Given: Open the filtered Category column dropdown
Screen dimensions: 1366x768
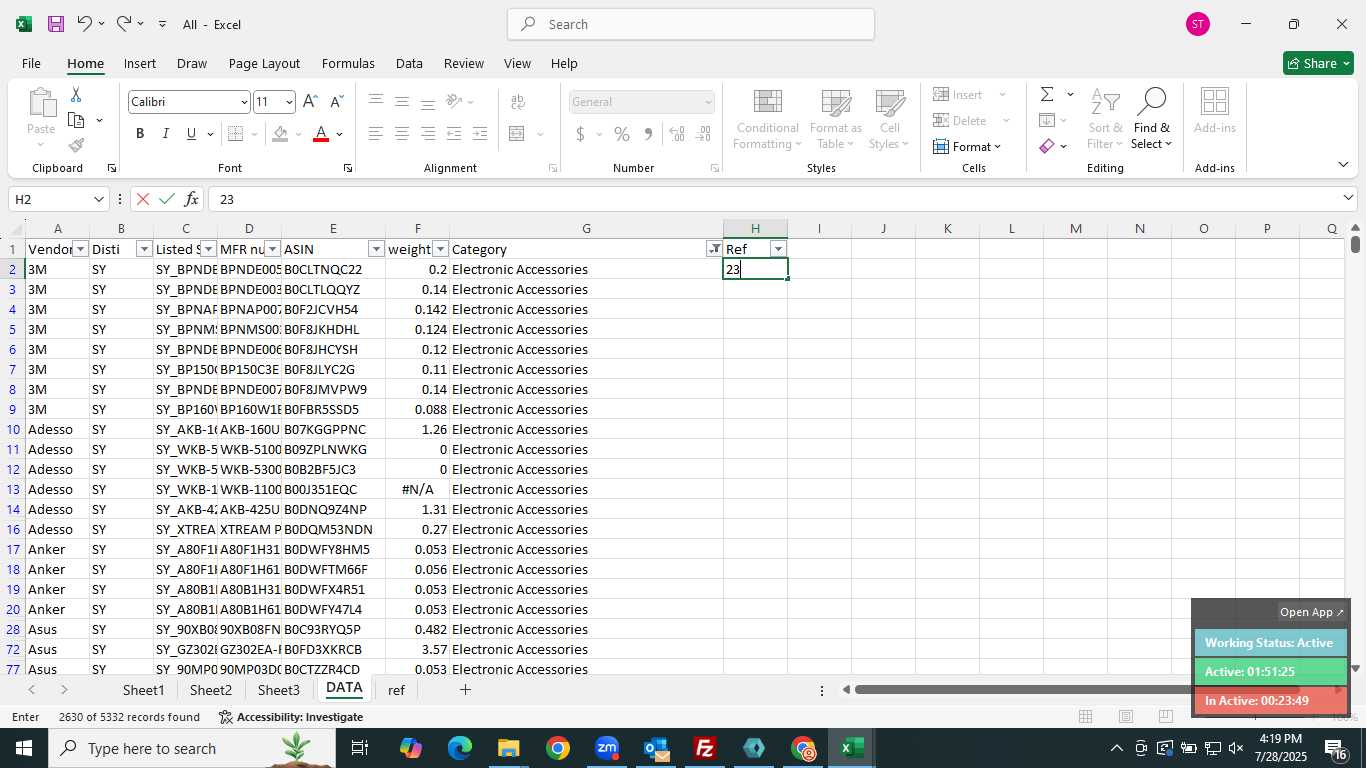Looking at the screenshot, I should [x=714, y=249].
